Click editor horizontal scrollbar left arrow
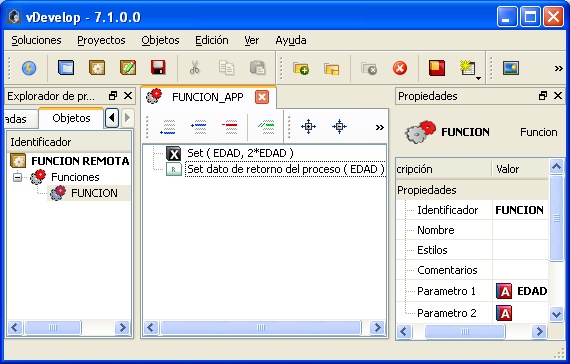570x364 pixels. [x=151, y=328]
